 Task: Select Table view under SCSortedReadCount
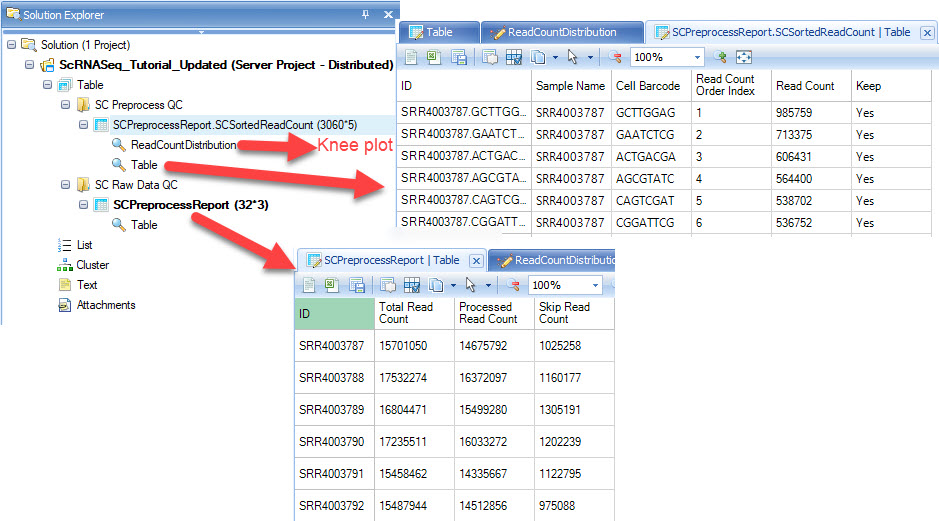pyautogui.click(x=144, y=165)
